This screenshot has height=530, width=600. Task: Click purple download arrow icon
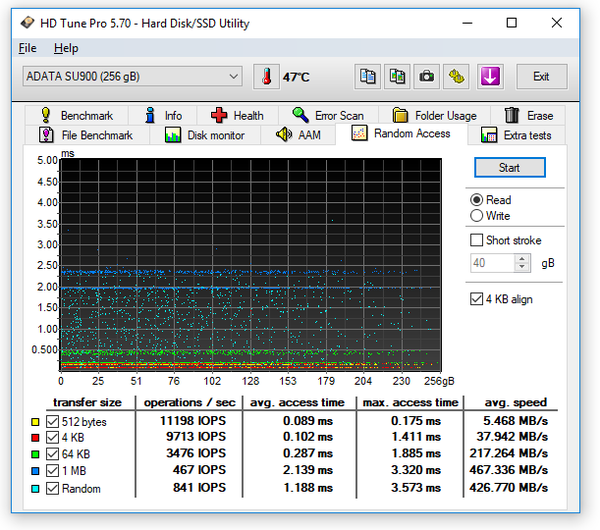tap(490, 77)
